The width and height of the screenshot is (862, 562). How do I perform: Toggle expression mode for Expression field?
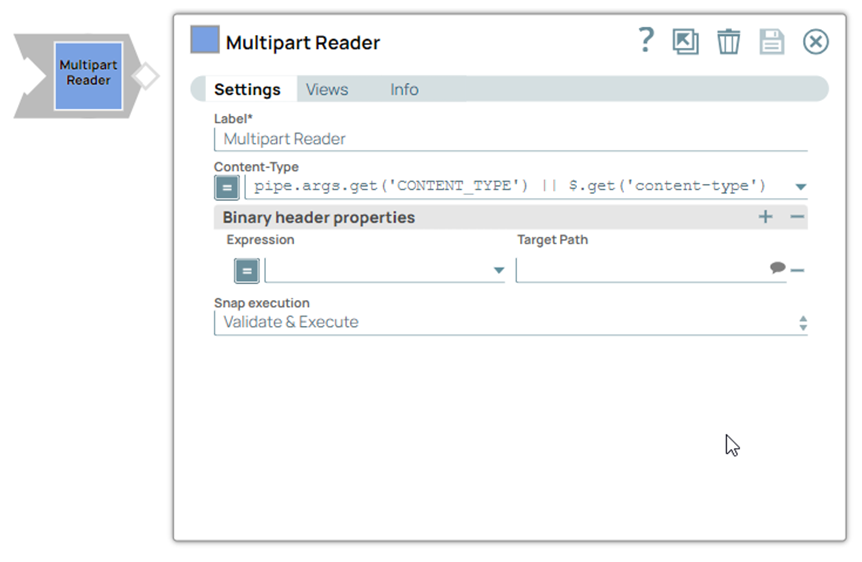(x=246, y=270)
